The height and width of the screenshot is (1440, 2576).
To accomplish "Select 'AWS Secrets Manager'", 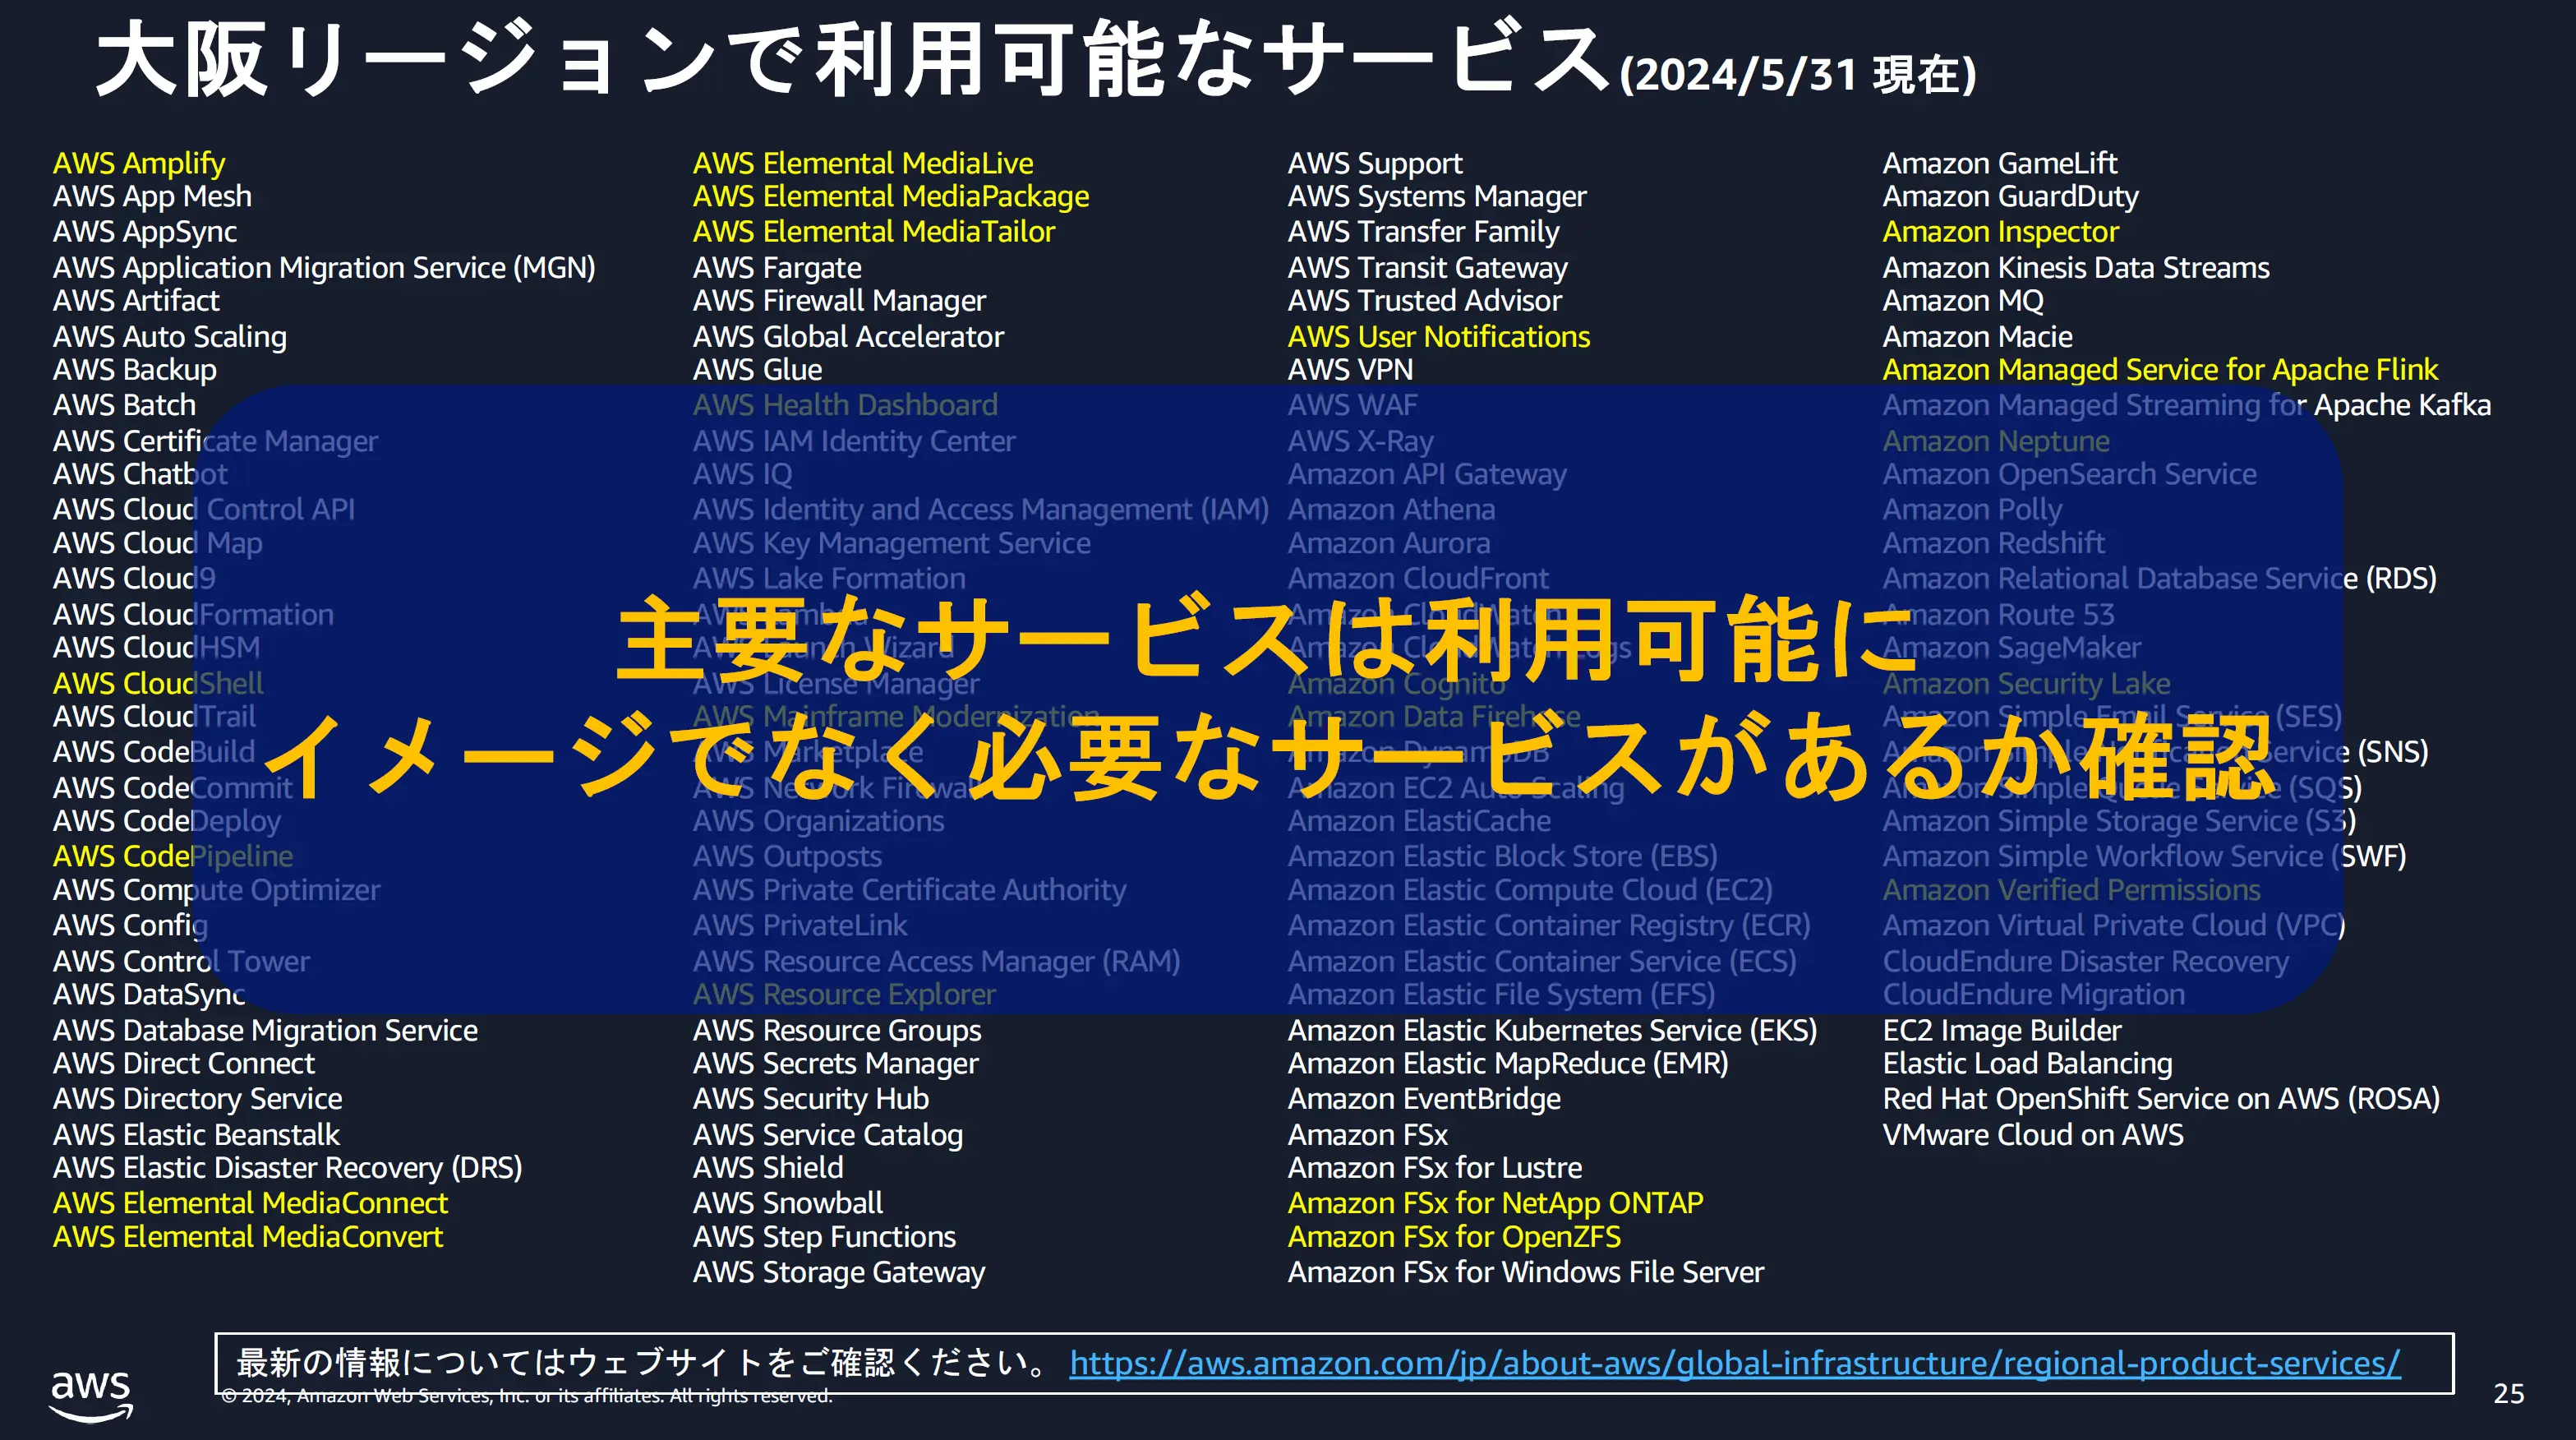I will coord(836,1064).
